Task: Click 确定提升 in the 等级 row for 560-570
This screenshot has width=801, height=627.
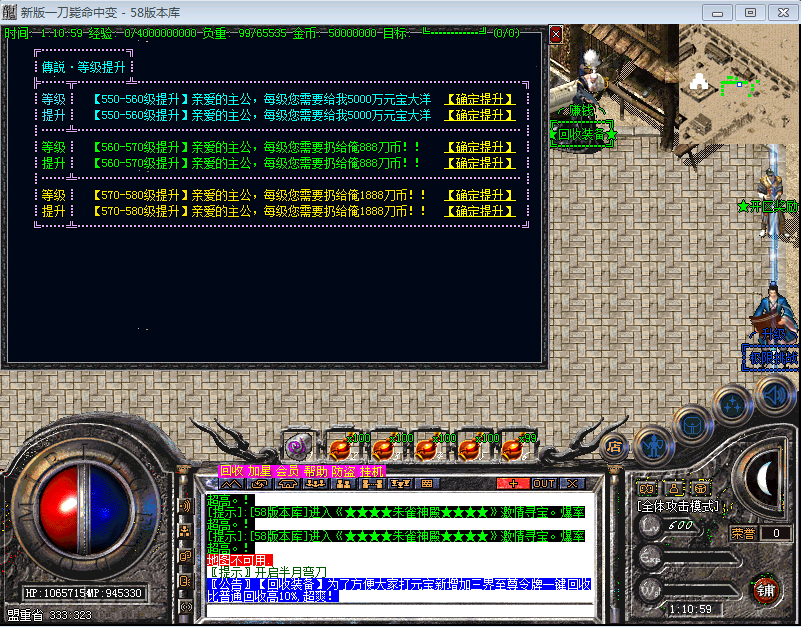Action: pyautogui.click(x=479, y=147)
